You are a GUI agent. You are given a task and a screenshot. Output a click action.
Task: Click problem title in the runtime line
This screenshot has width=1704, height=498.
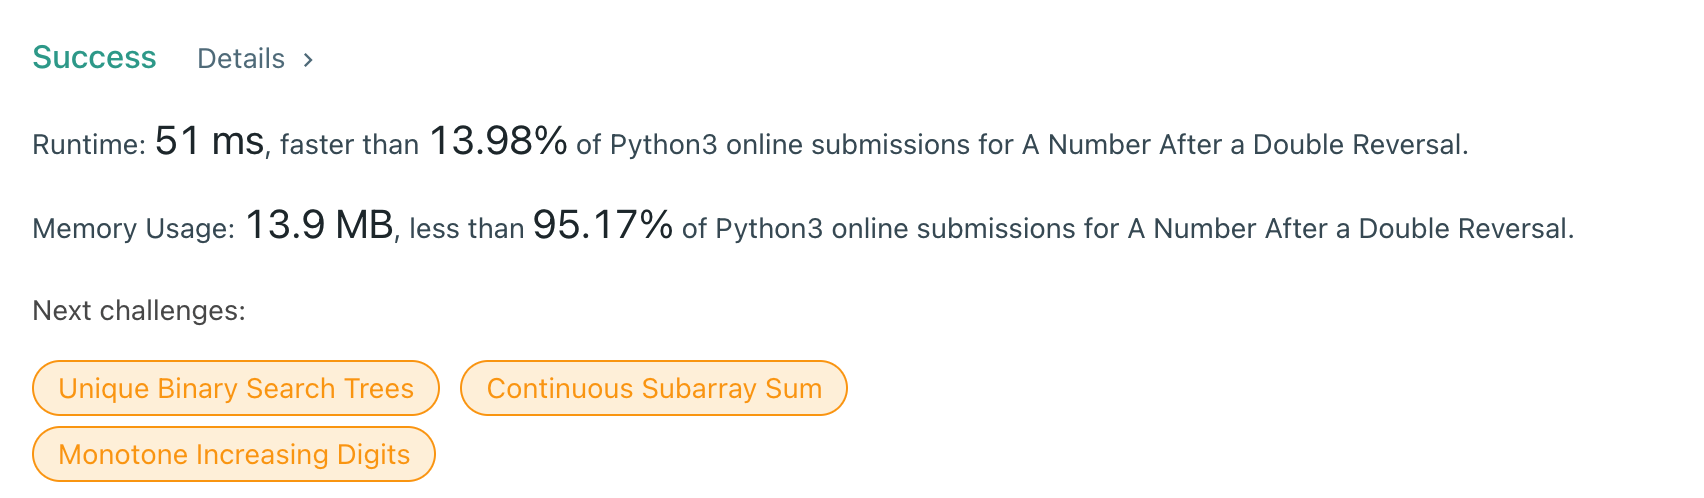pos(1243,145)
